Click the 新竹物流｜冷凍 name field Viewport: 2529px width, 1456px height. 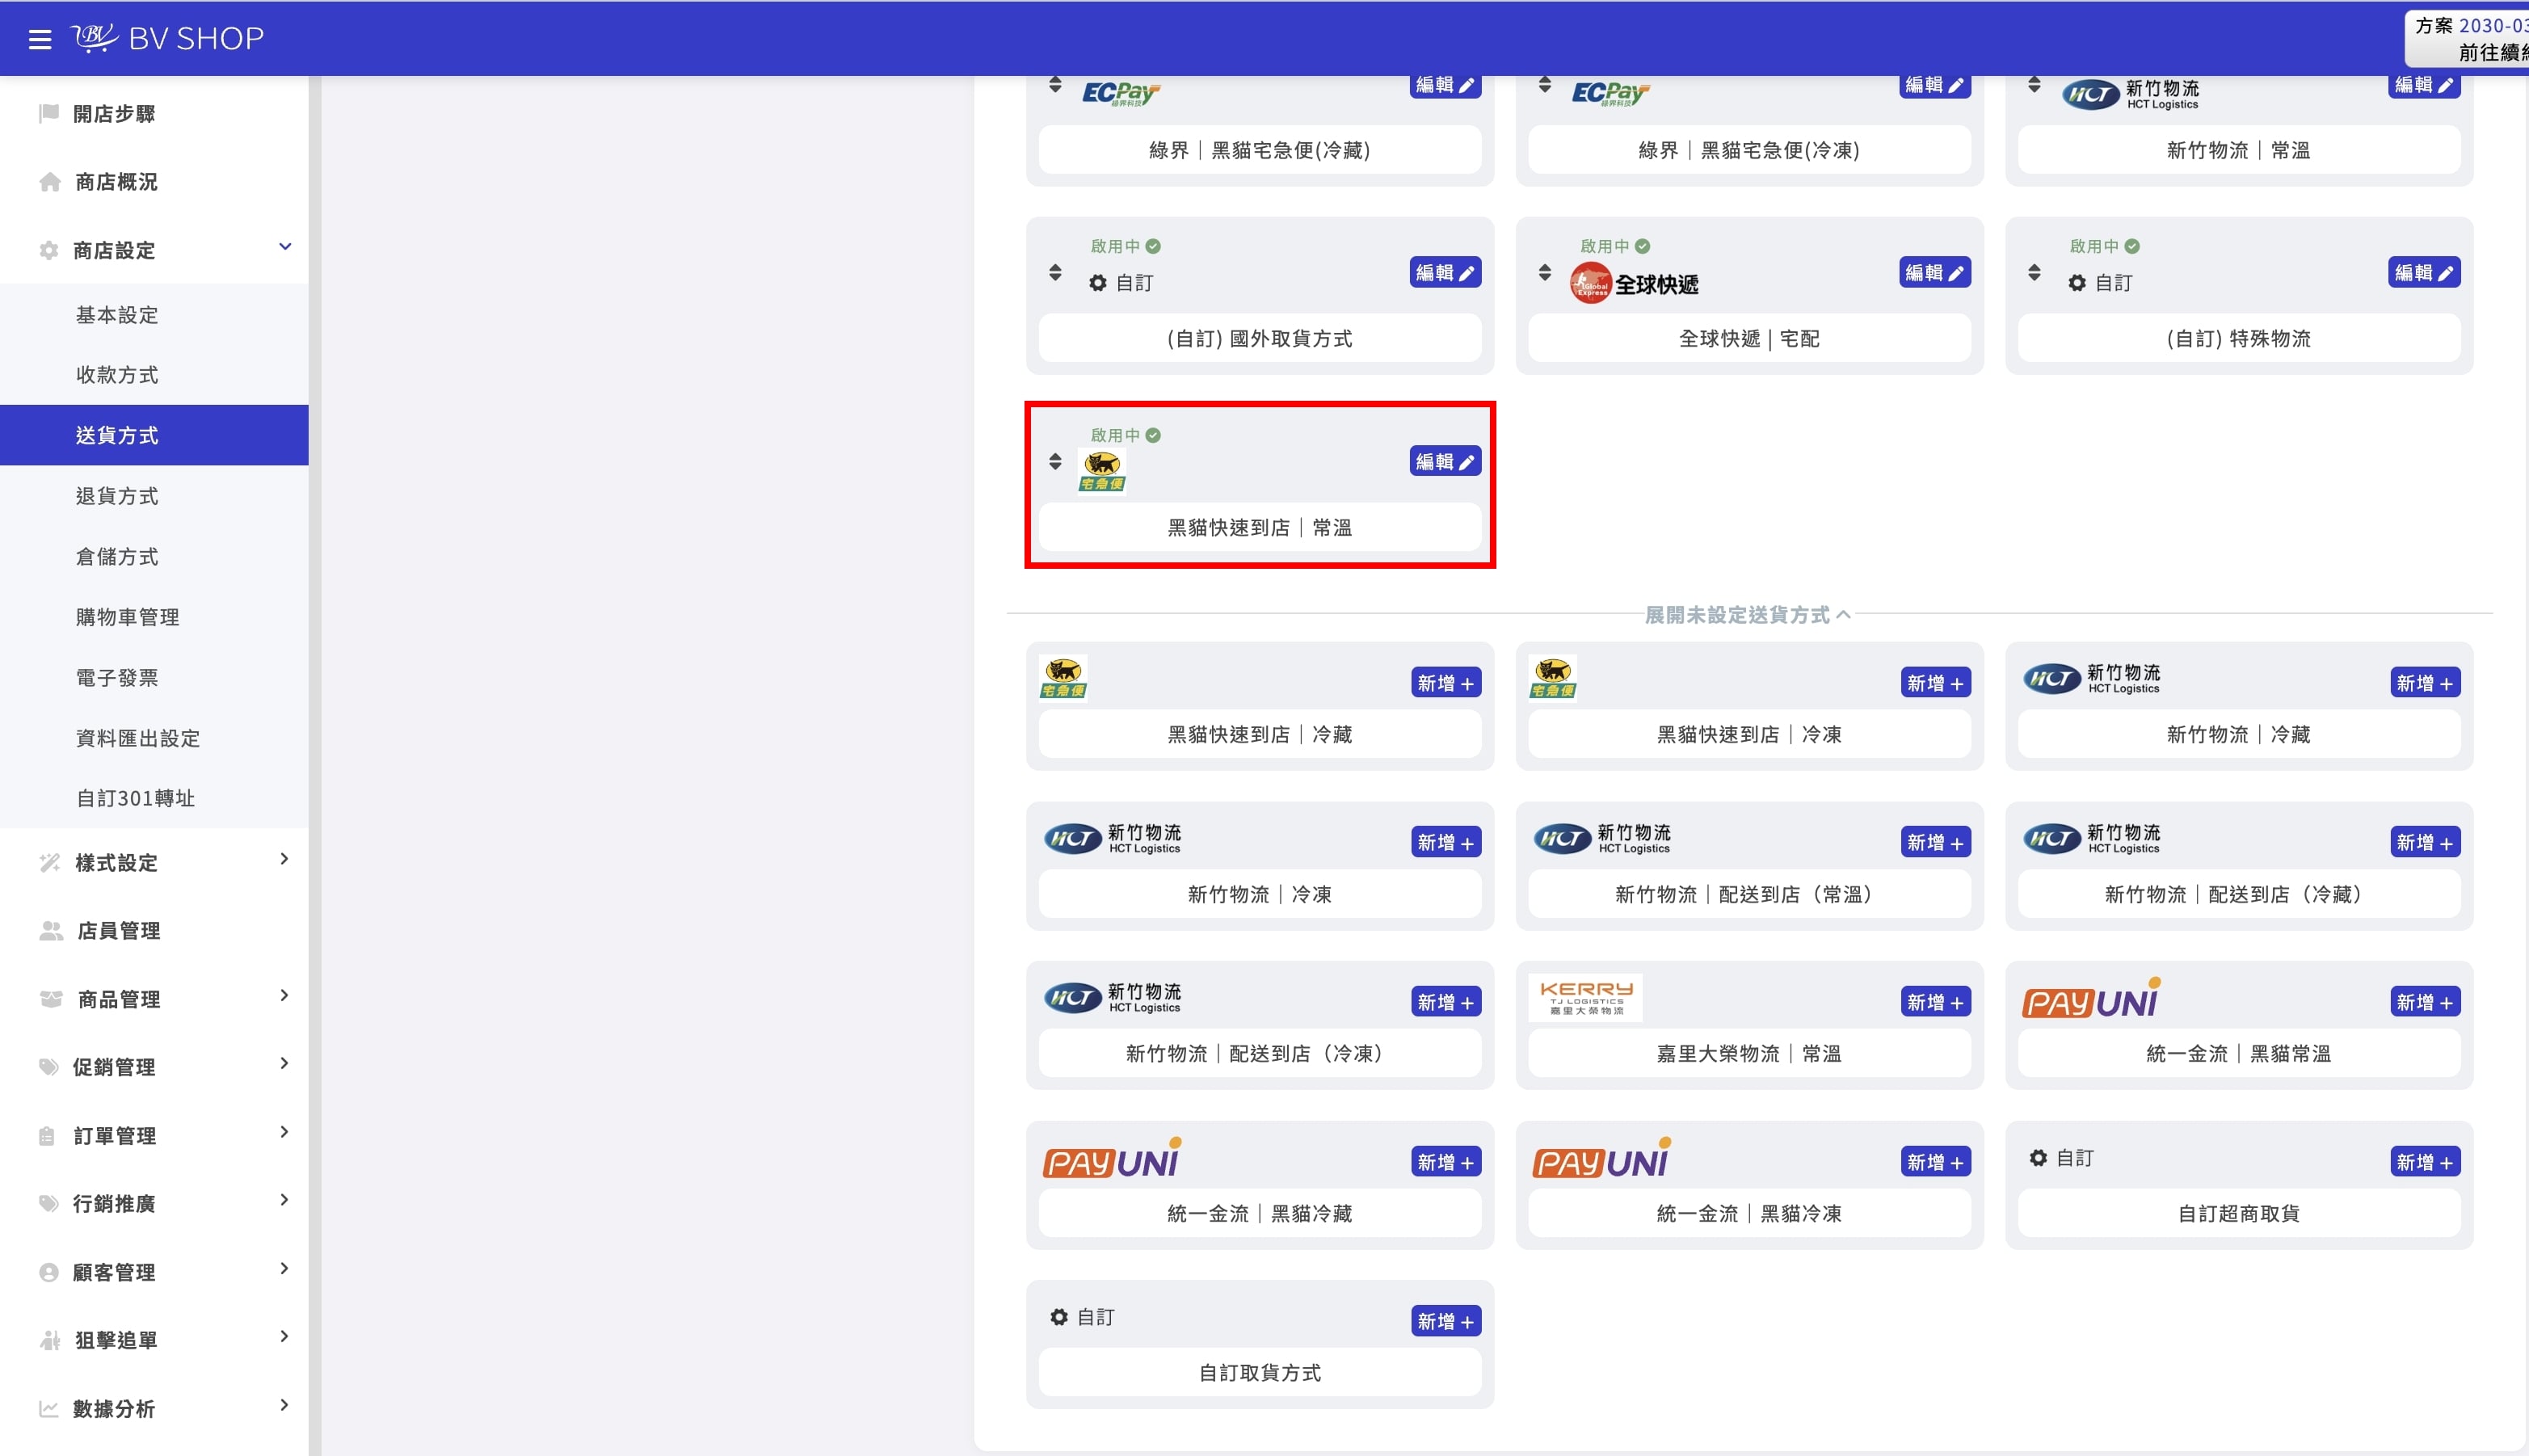click(1260, 894)
